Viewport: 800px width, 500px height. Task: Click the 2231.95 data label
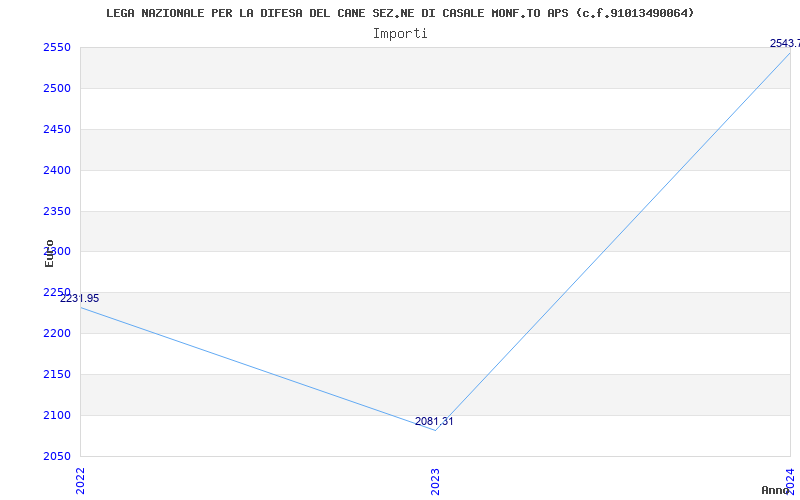tap(80, 298)
